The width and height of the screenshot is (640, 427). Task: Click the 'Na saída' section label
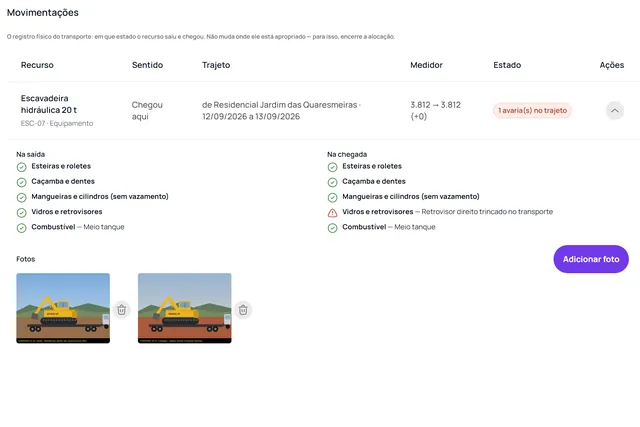click(x=31, y=154)
